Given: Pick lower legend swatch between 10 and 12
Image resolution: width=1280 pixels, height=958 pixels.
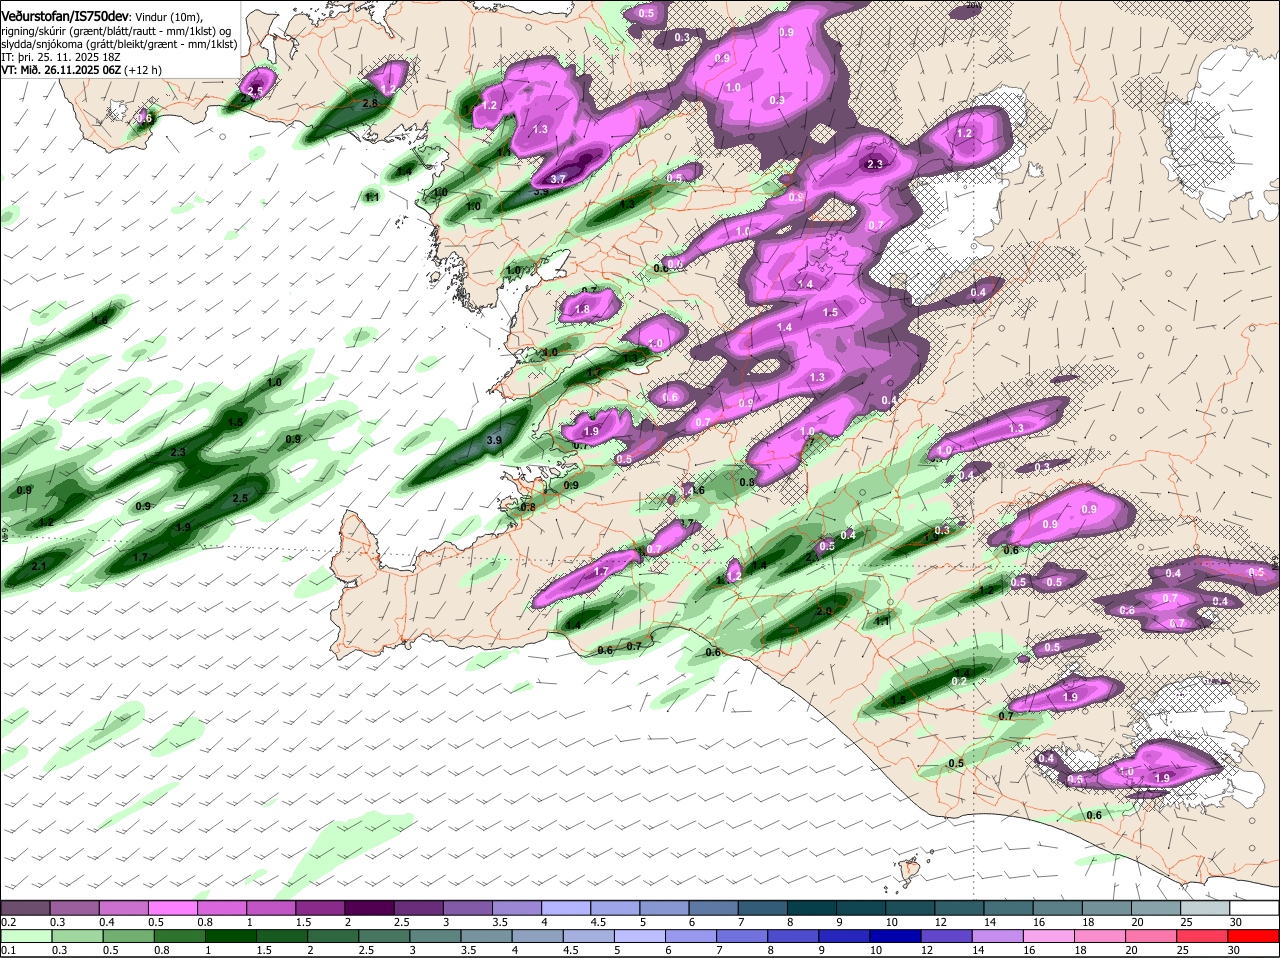Looking at the screenshot, I should click(896, 936).
